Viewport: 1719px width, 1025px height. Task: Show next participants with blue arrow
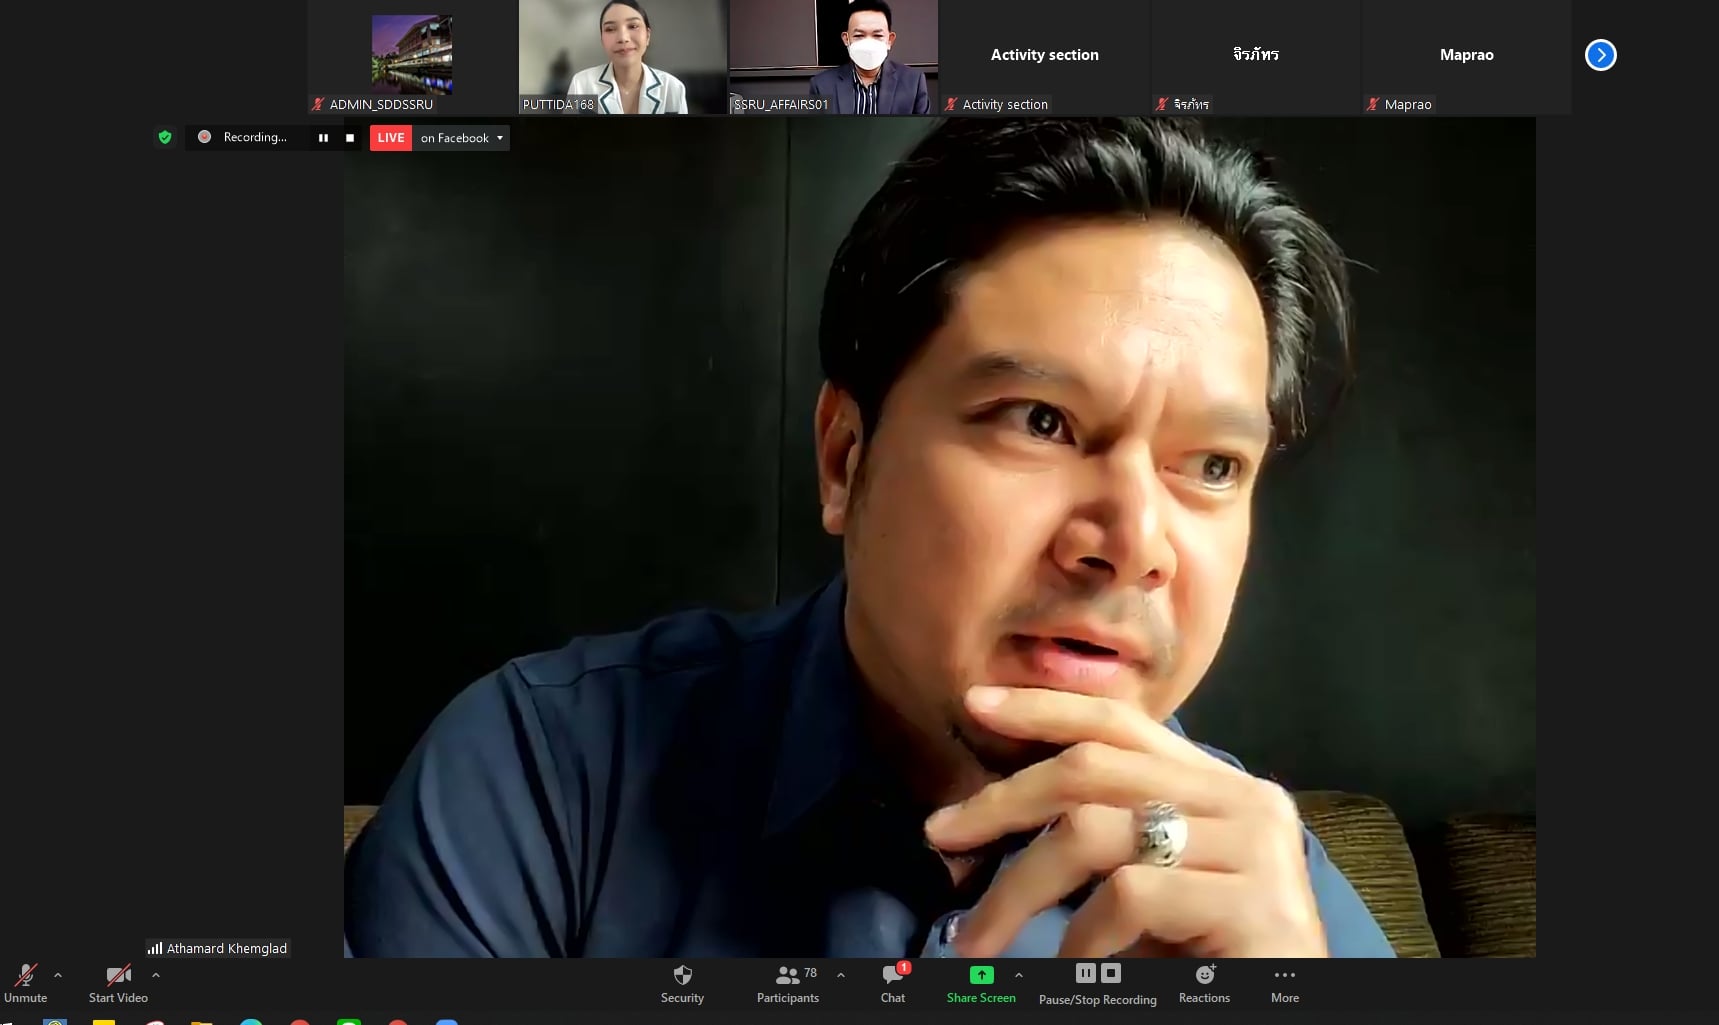pyautogui.click(x=1600, y=55)
